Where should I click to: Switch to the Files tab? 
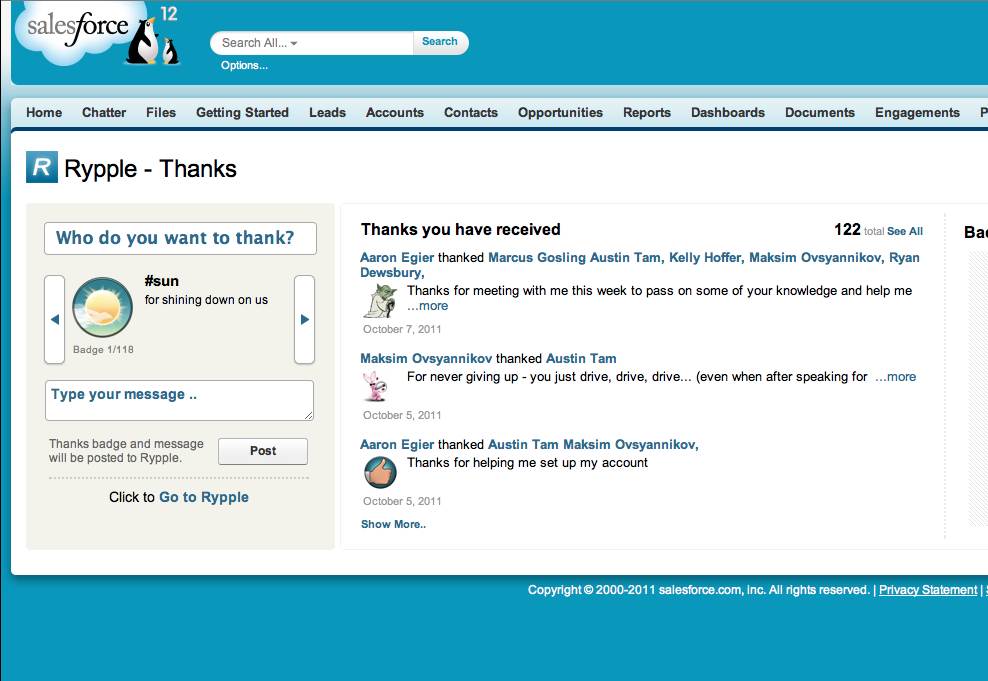tap(161, 112)
